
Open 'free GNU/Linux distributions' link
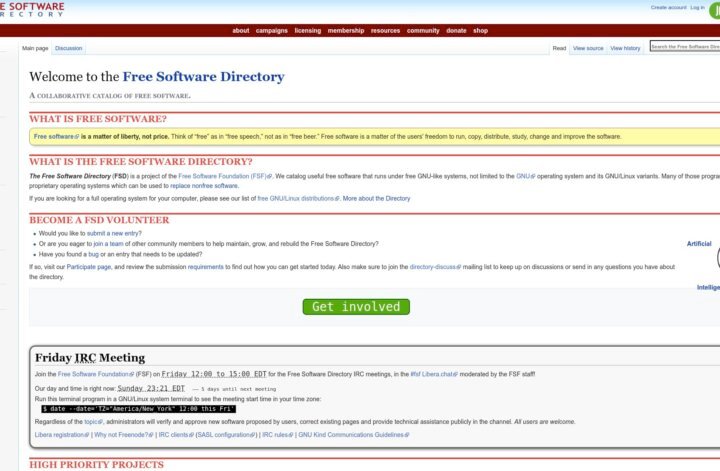298,198
